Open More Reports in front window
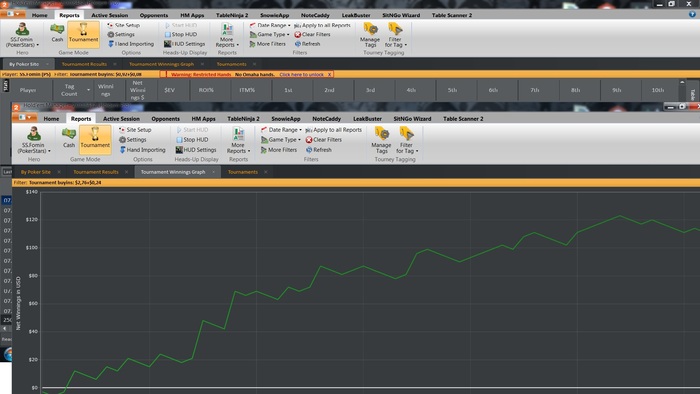700x394 pixels. coord(238,140)
